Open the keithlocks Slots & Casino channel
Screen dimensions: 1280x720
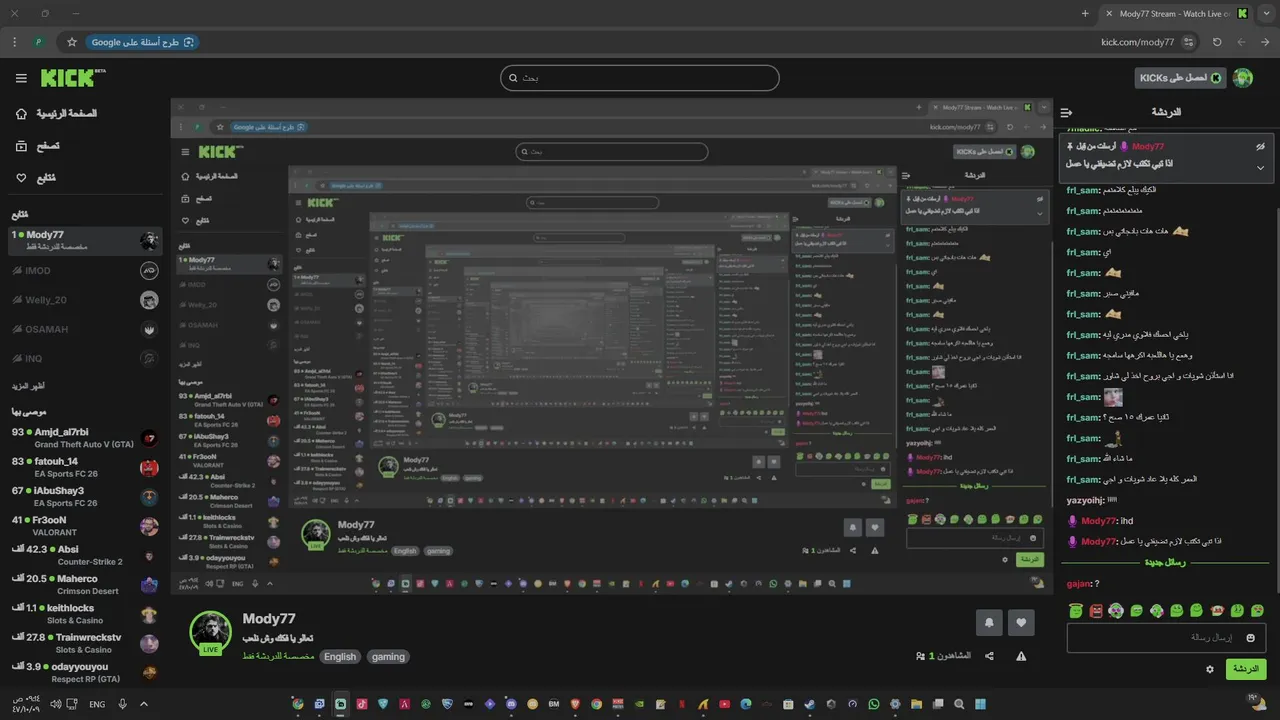tap(84, 614)
